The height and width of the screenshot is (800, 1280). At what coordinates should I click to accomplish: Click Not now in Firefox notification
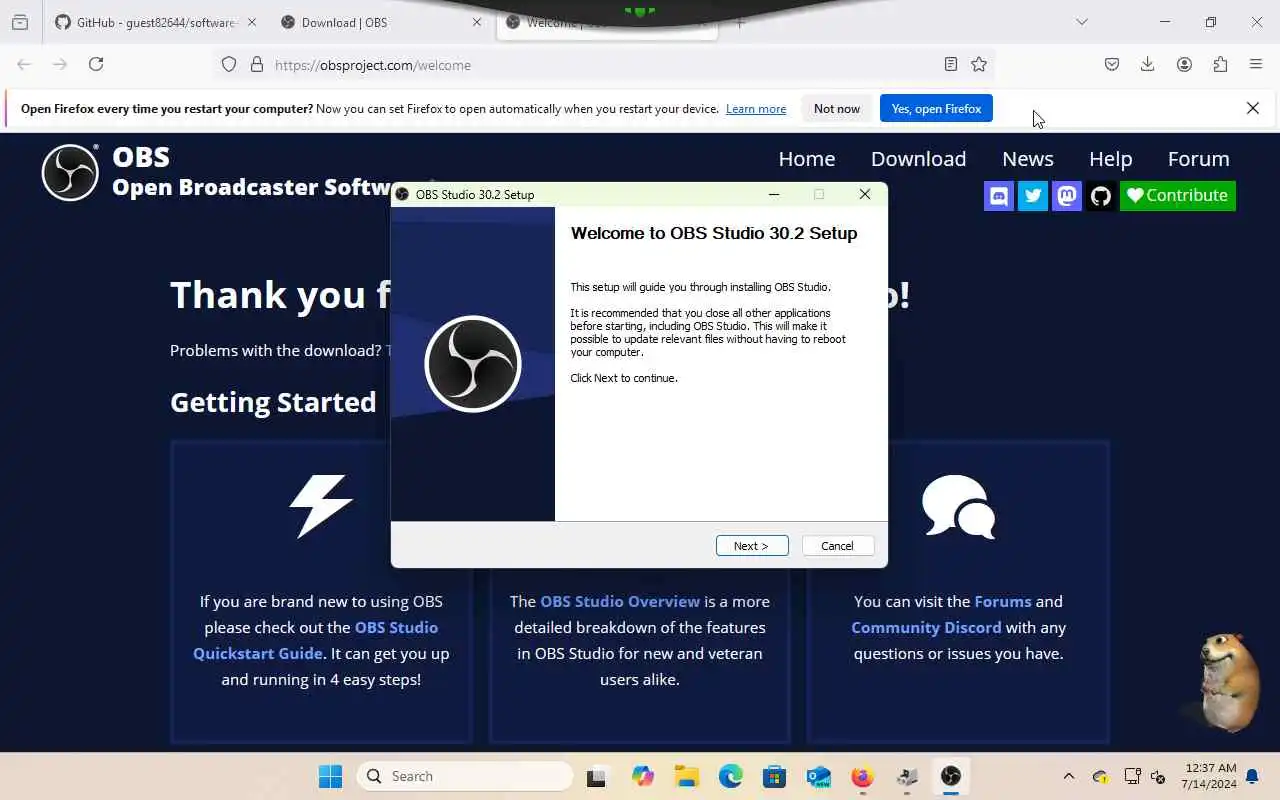point(837,109)
